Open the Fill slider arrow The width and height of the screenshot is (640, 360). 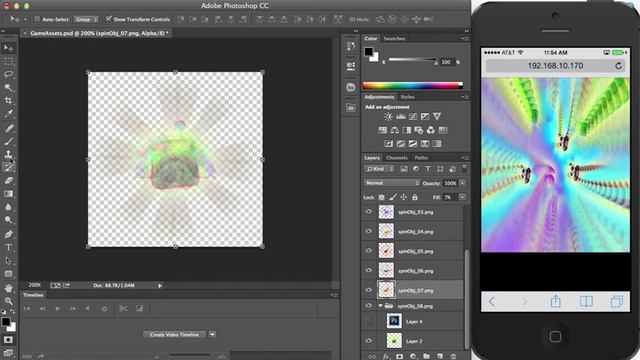coord(462,197)
